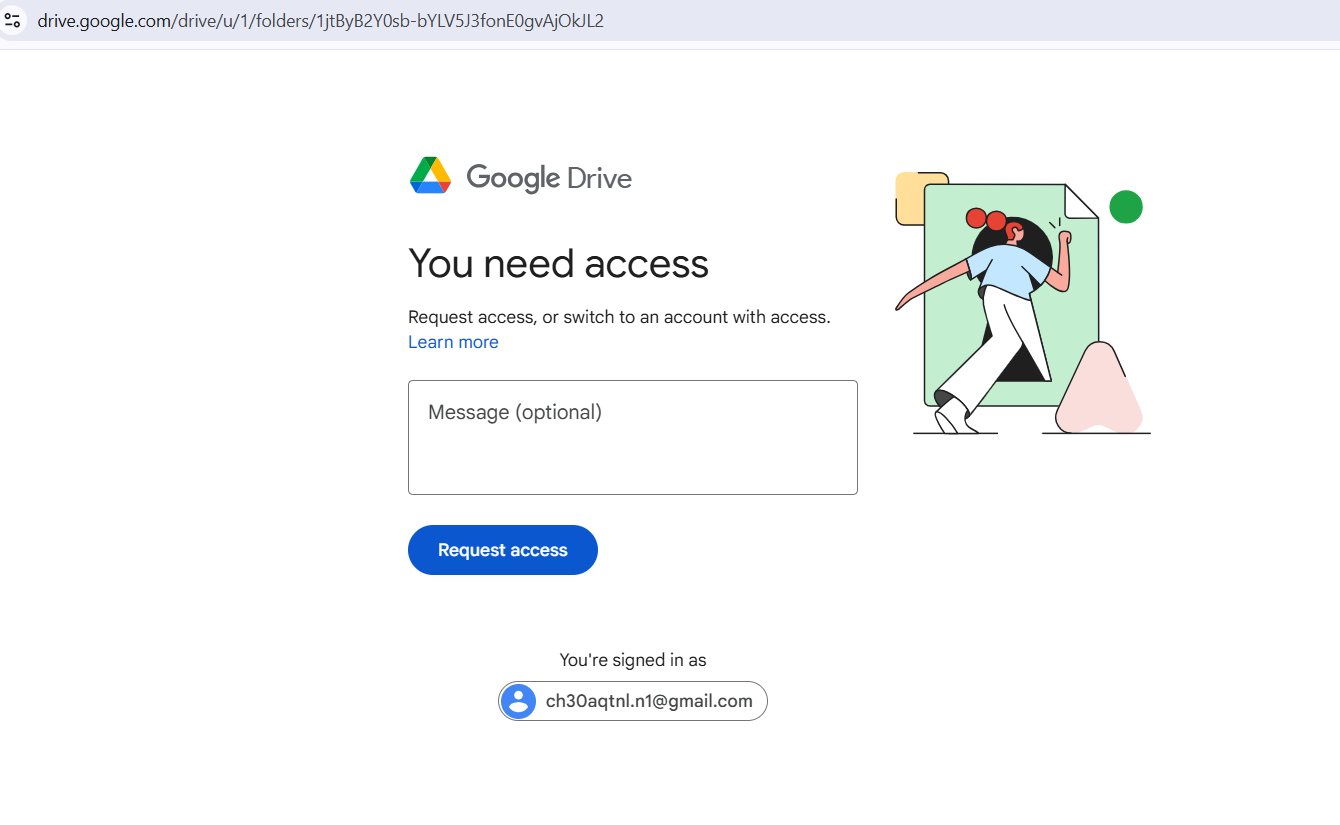1340x825 pixels.
Task: Click the "You're signed in as" text
Action: click(x=633, y=660)
